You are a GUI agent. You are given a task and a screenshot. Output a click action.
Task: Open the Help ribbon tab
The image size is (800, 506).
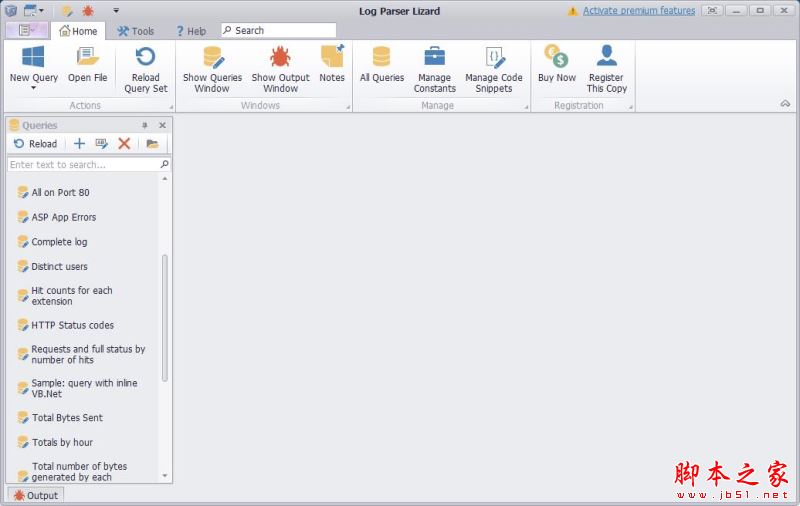tap(191, 31)
